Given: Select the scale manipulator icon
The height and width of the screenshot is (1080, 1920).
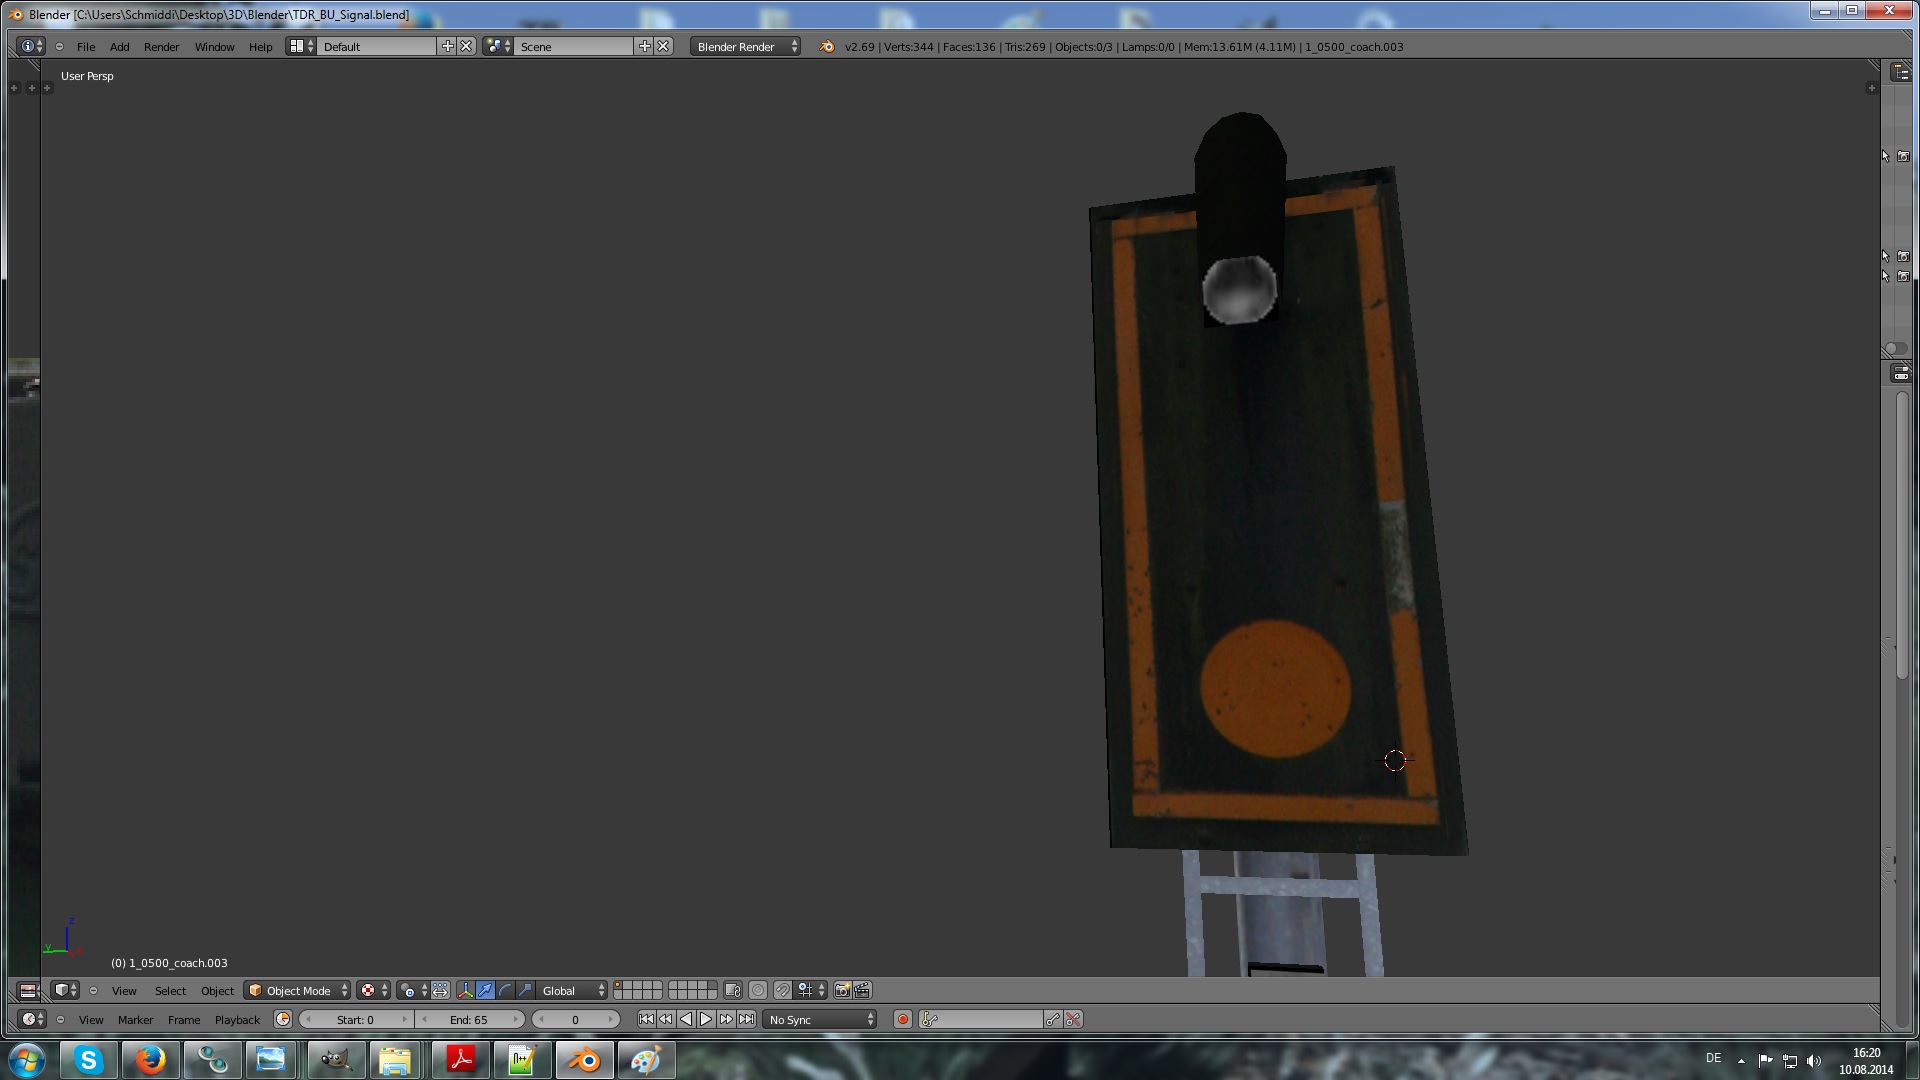Looking at the screenshot, I should (x=525, y=990).
